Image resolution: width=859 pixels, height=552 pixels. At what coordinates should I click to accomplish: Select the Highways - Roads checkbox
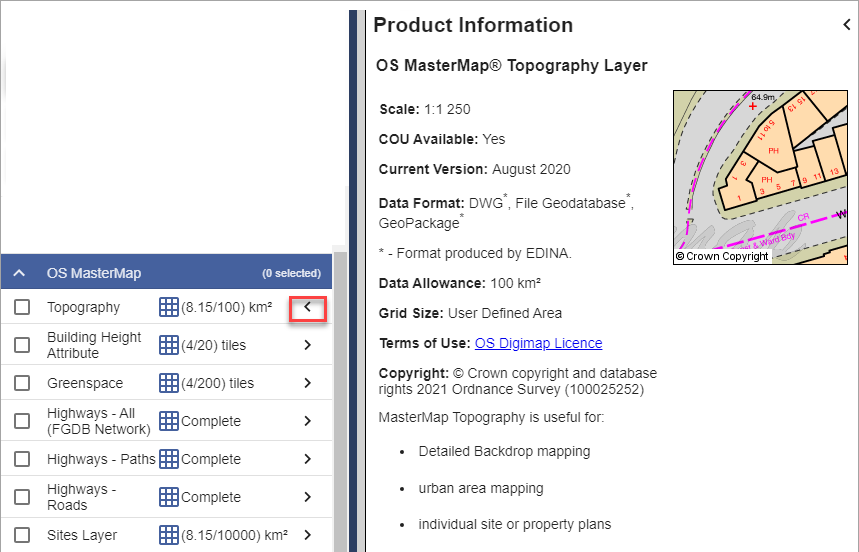click(22, 497)
